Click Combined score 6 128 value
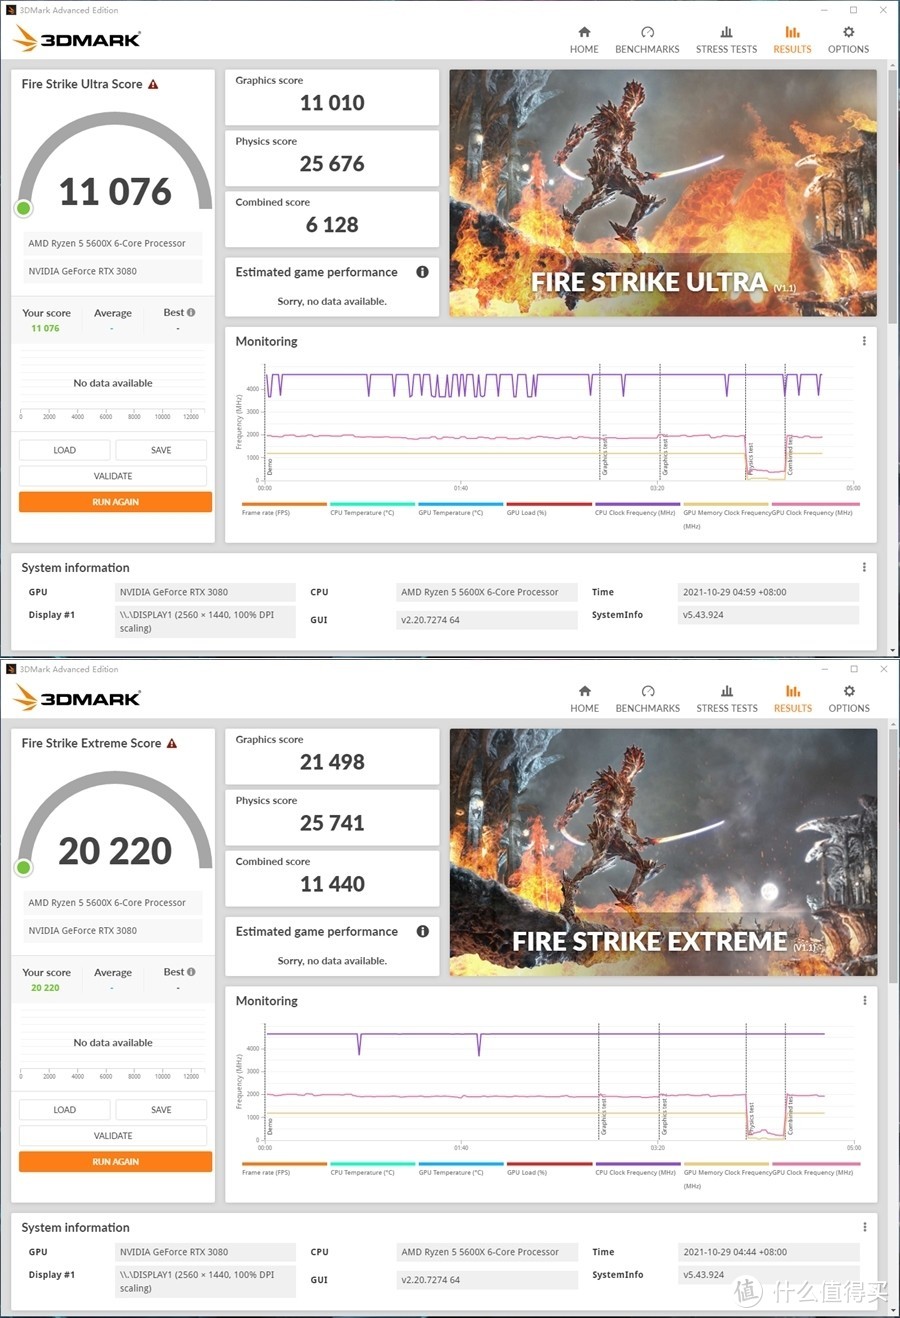Screen dimensions: 900x1318 pyautogui.click(x=332, y=225)
